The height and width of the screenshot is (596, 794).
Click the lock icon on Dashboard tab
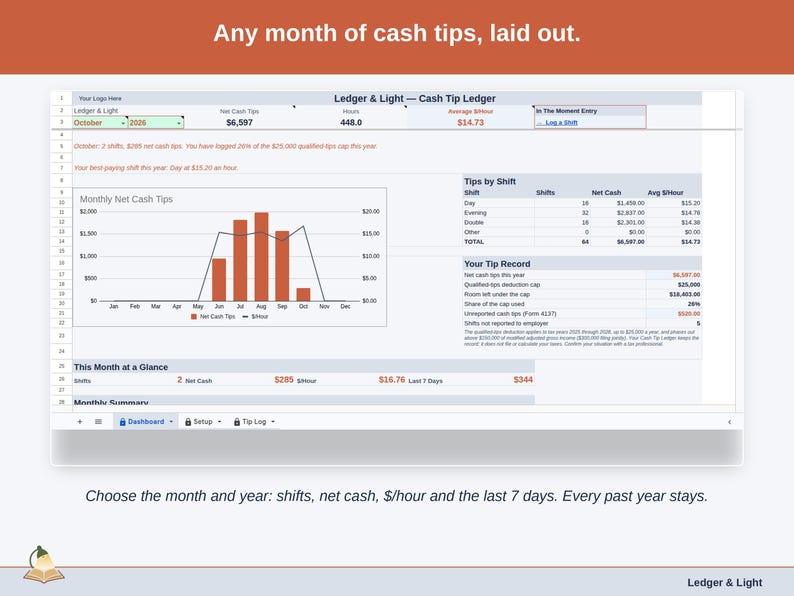123,422
